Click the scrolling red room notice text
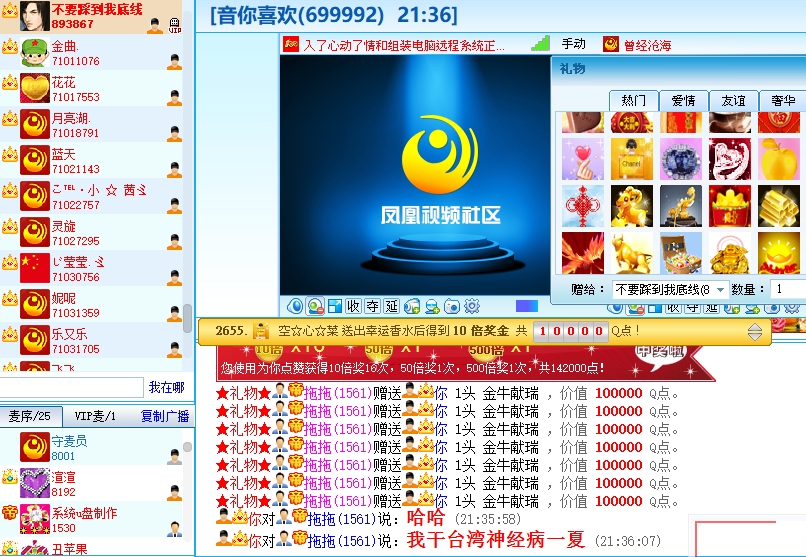 pyautogui.click(x=404, y=45)
